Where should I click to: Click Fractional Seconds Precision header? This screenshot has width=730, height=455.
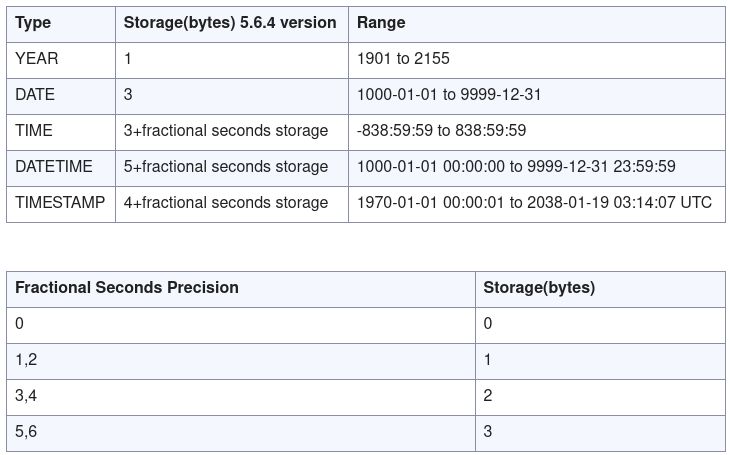(127, 287)
